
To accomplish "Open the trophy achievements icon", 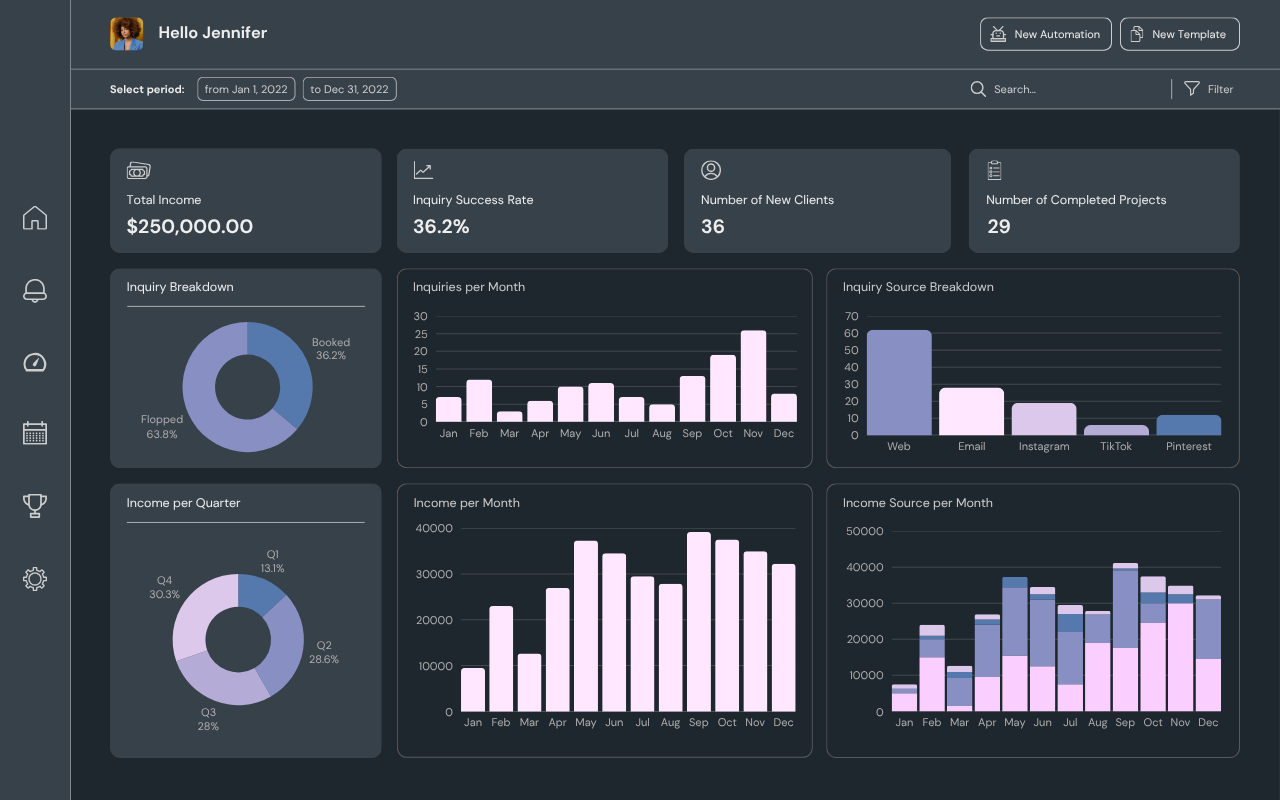I will pyautogui.click(x=35, y=506).
